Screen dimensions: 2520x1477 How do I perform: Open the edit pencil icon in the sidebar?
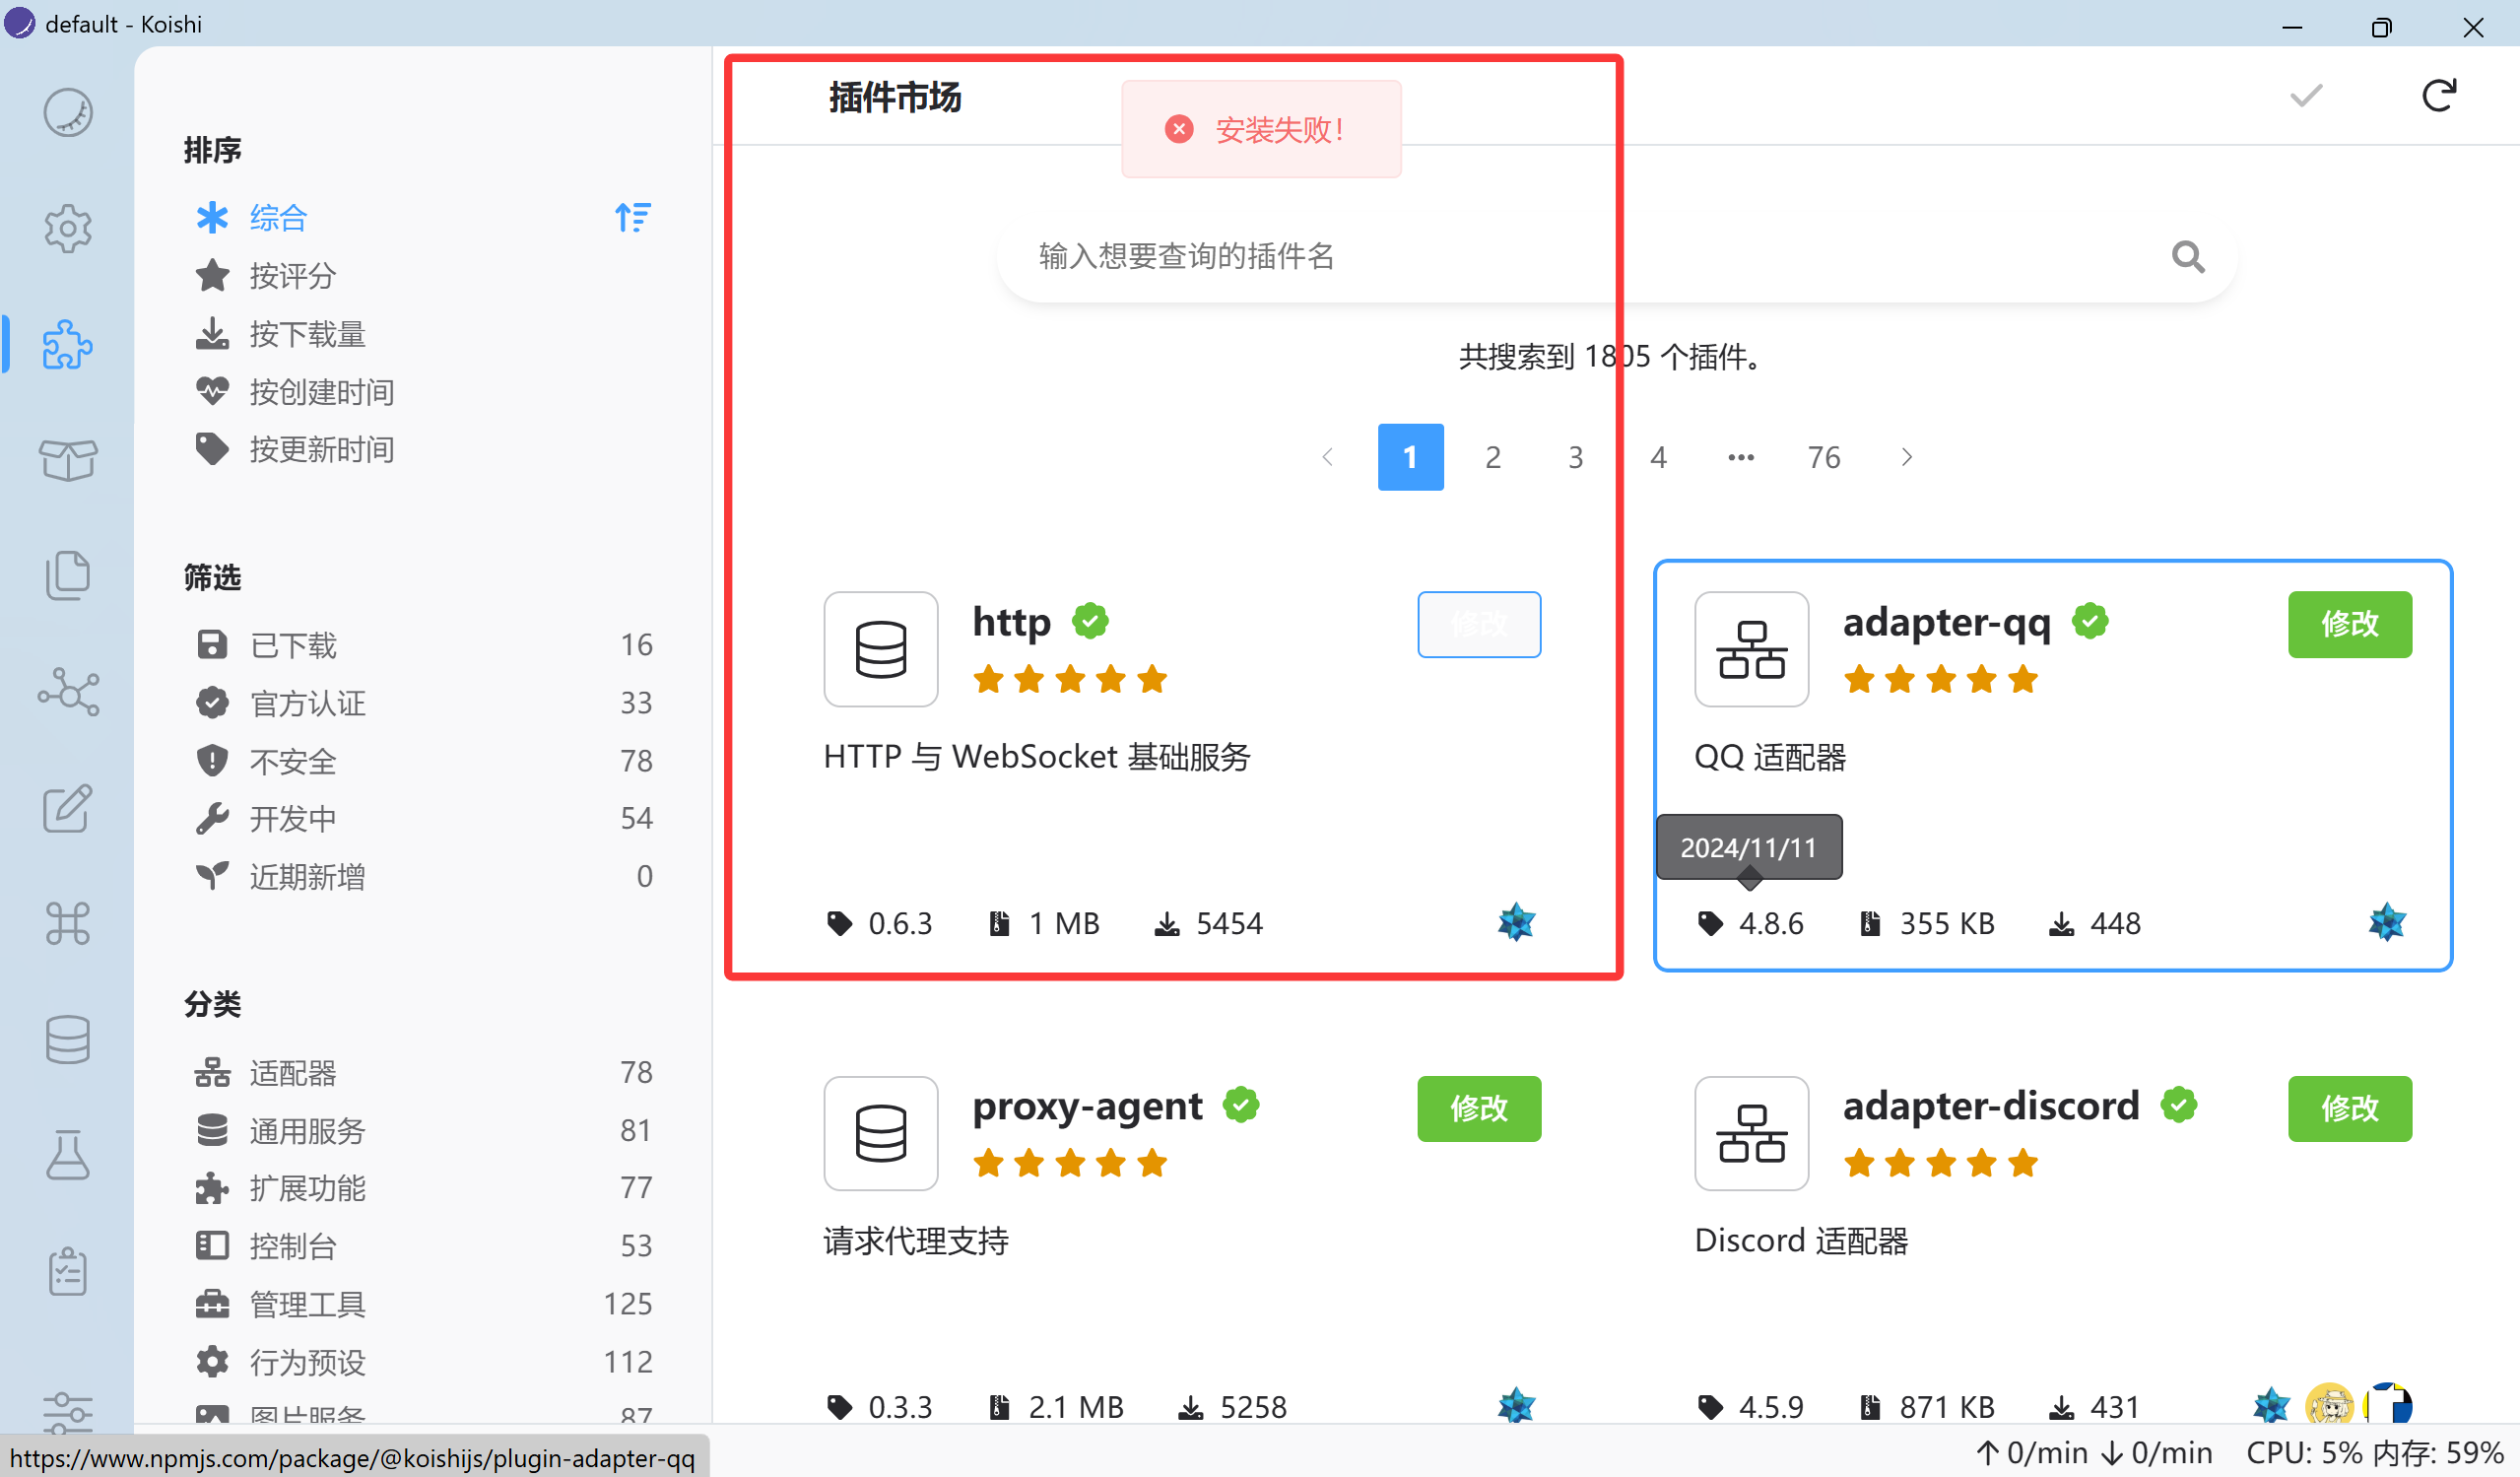(x=68, y=808)
